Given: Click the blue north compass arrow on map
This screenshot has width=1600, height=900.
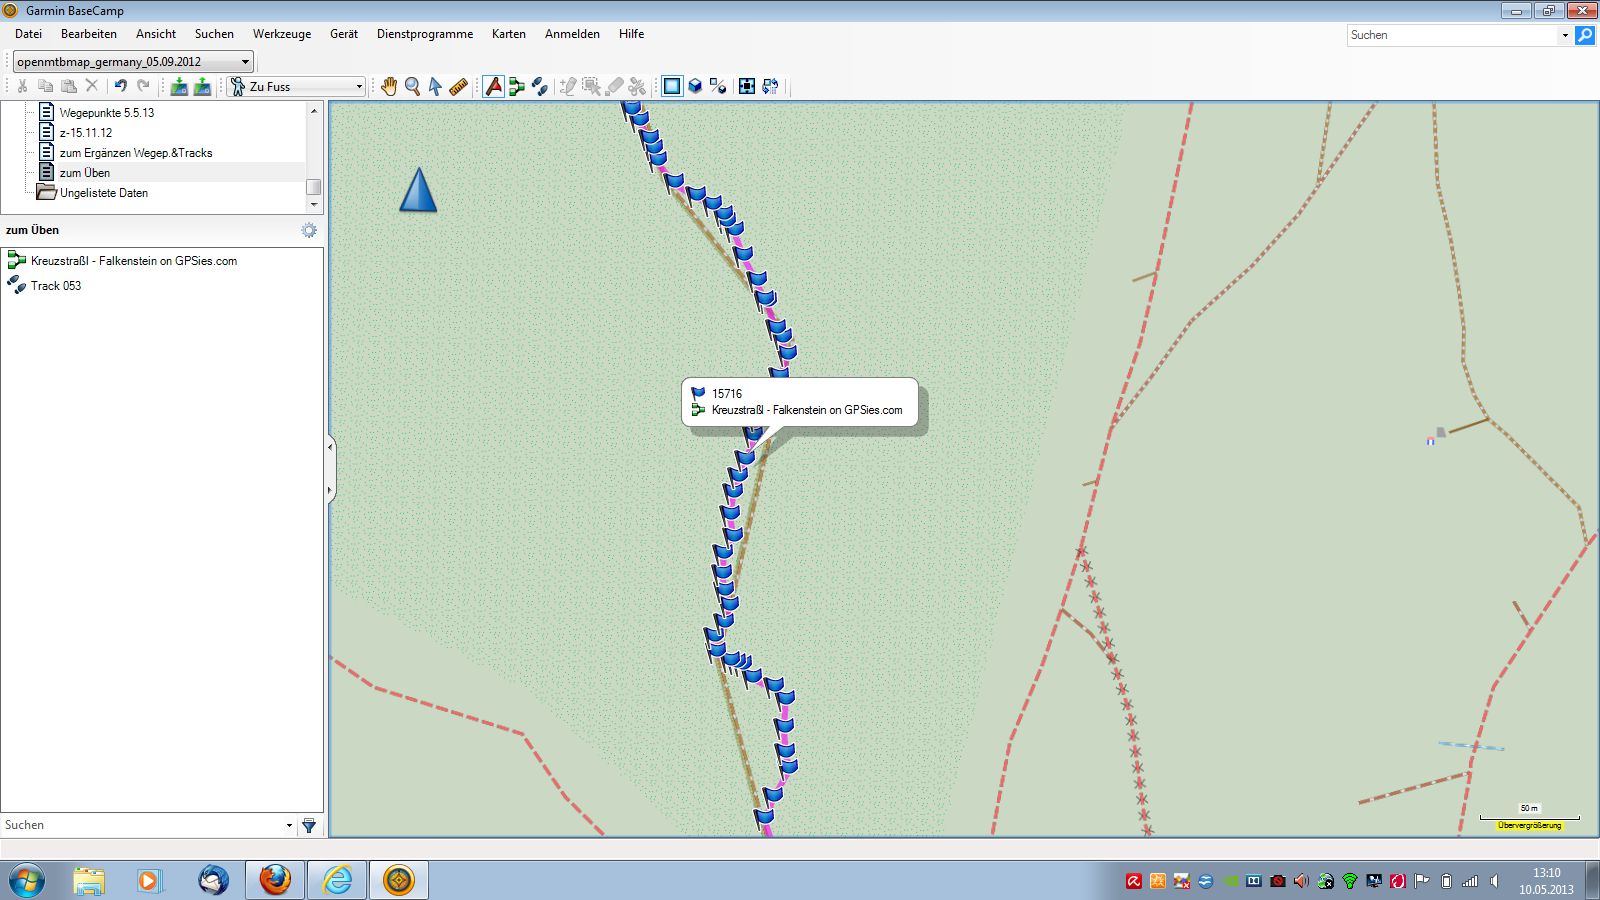Looking at the screenshot, I should pos(418,189).
